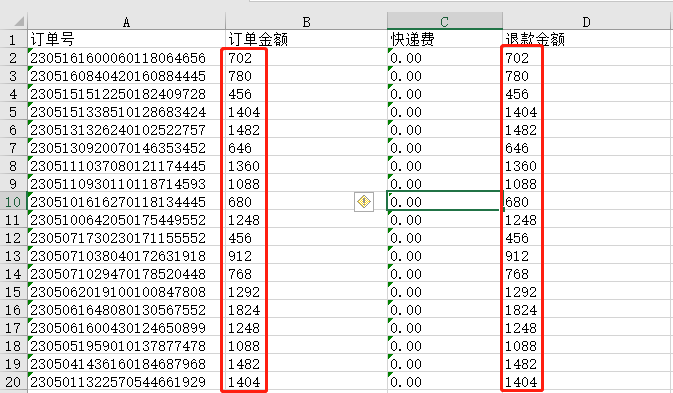
Task: Click refund amount 1360 in column D
Action: coord(586,166)
